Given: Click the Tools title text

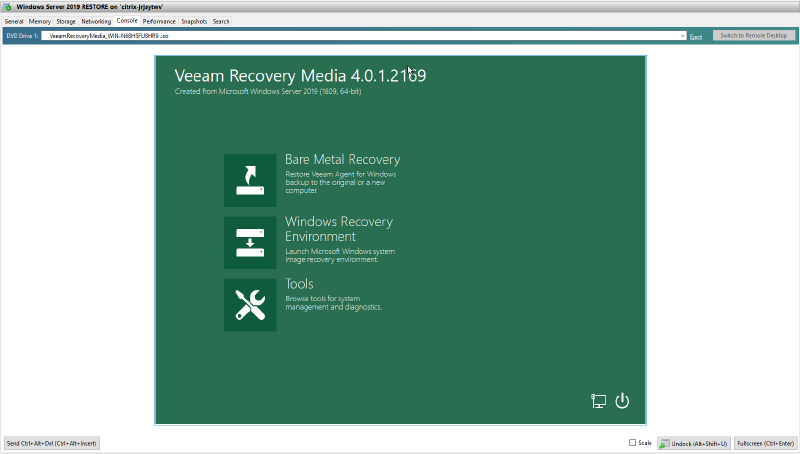Looking at the screenshot, I should coord(299,284).
